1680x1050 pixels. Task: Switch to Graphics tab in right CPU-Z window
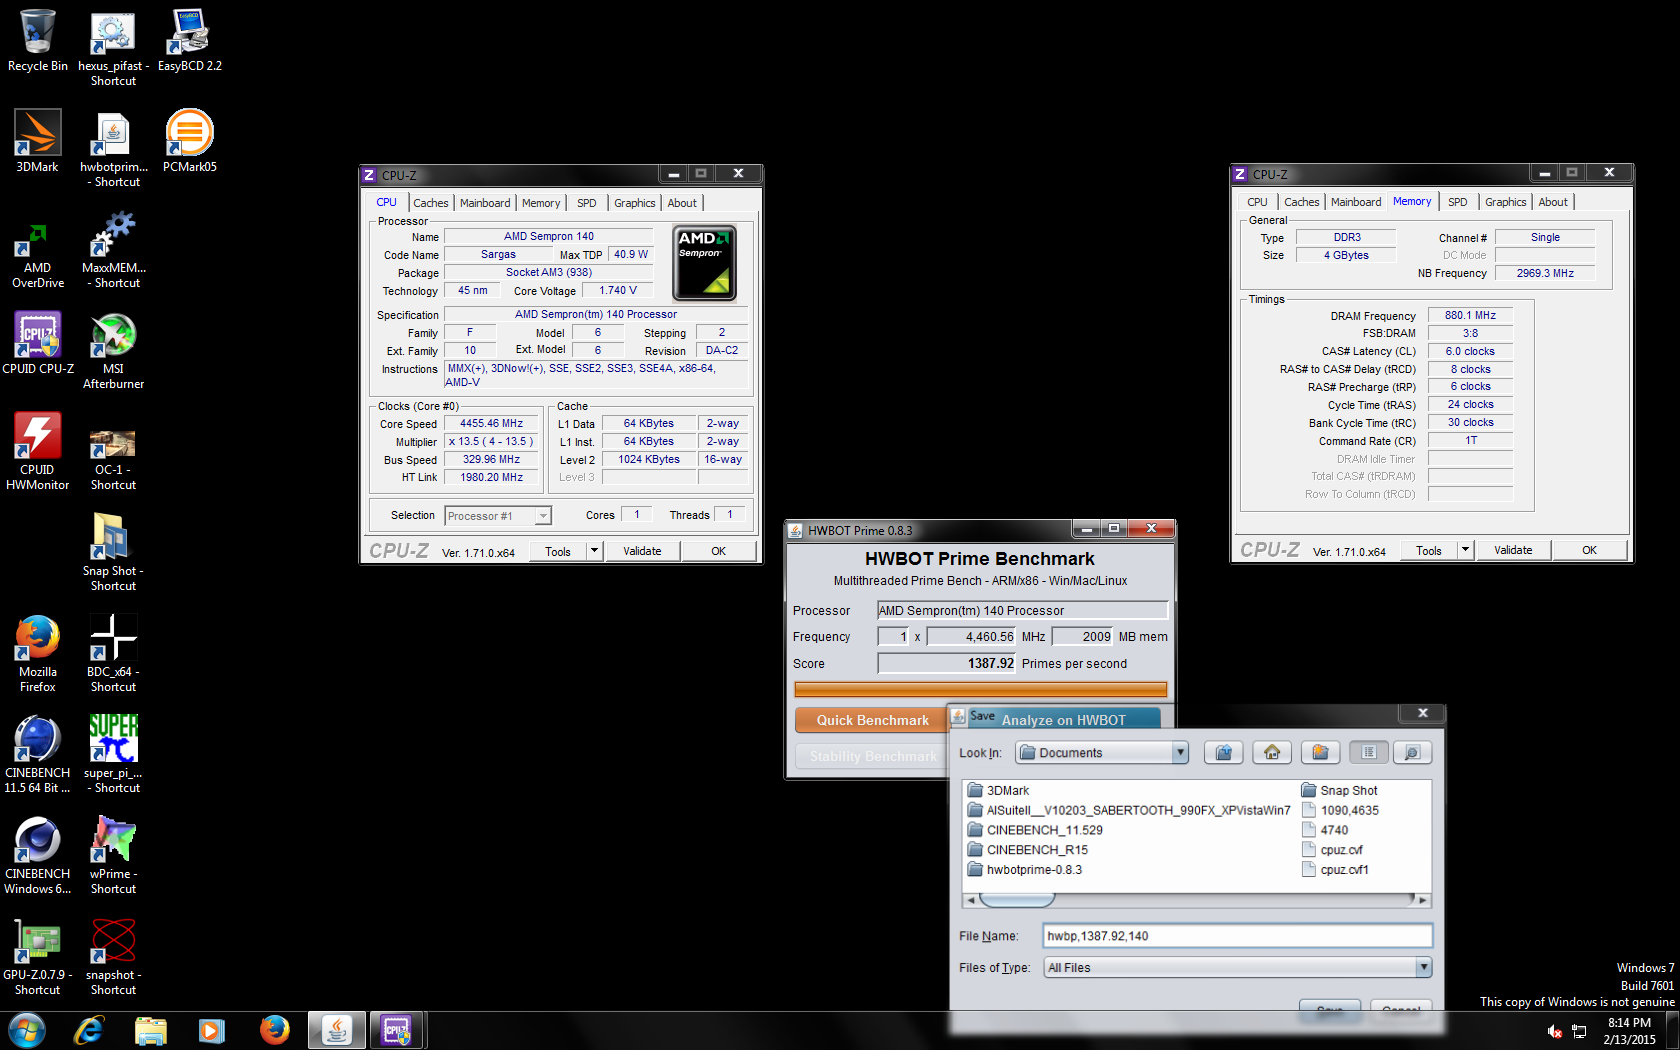(1505, 202)
